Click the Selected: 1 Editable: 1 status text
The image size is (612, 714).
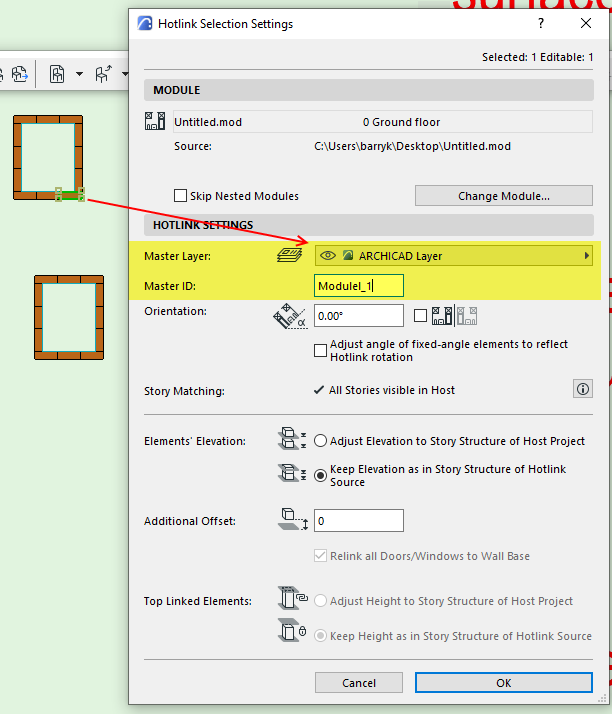538,57
